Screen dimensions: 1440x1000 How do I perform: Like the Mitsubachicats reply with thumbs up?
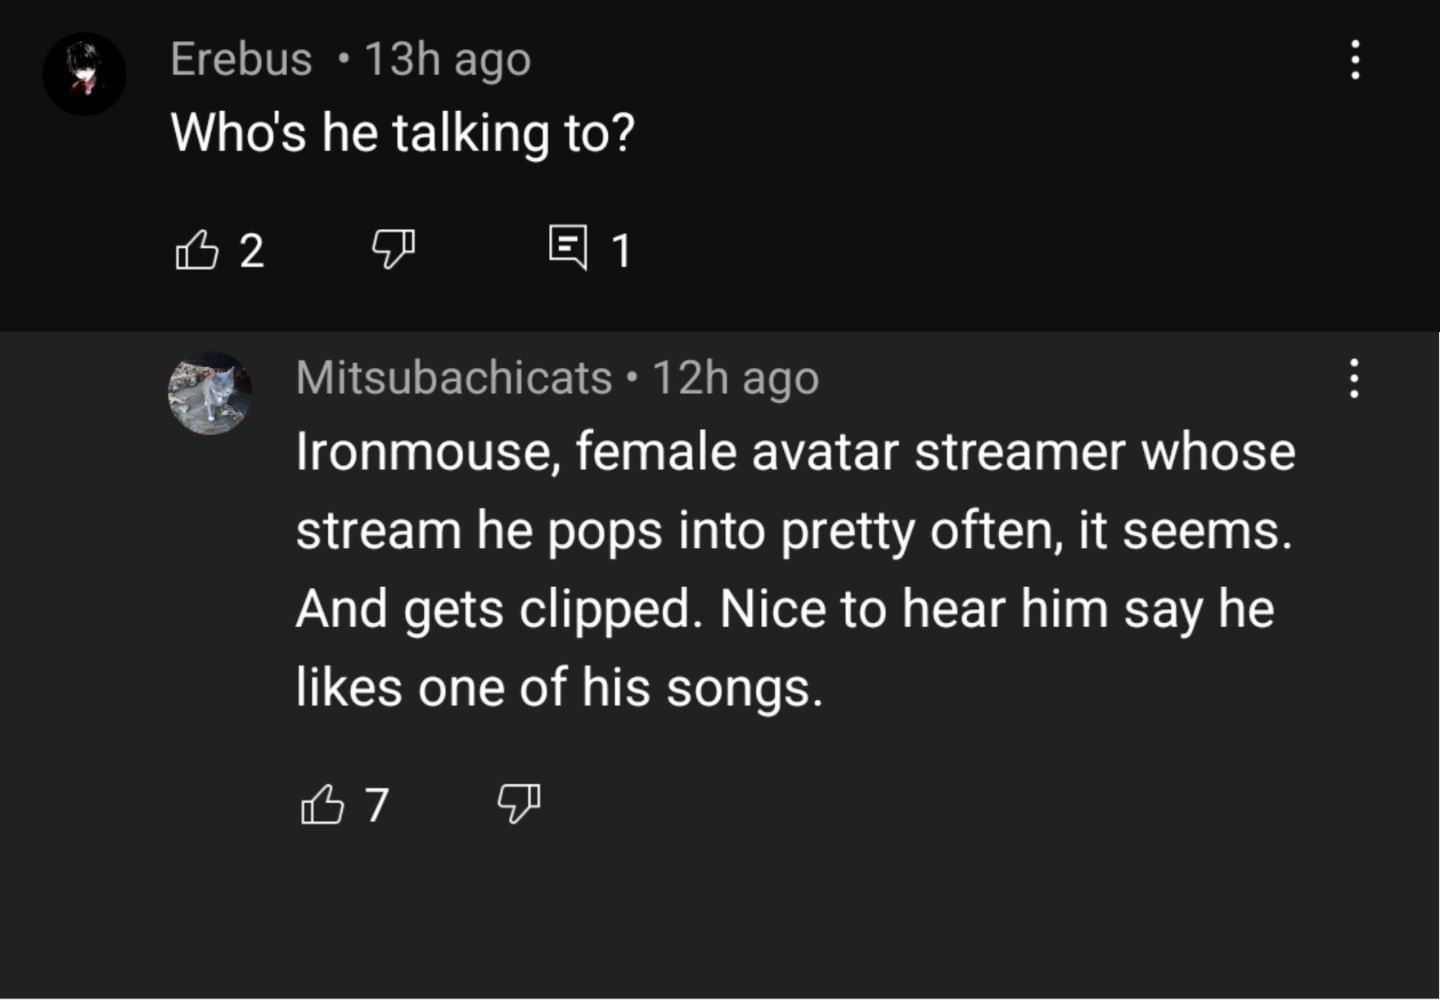coord(322,804)
